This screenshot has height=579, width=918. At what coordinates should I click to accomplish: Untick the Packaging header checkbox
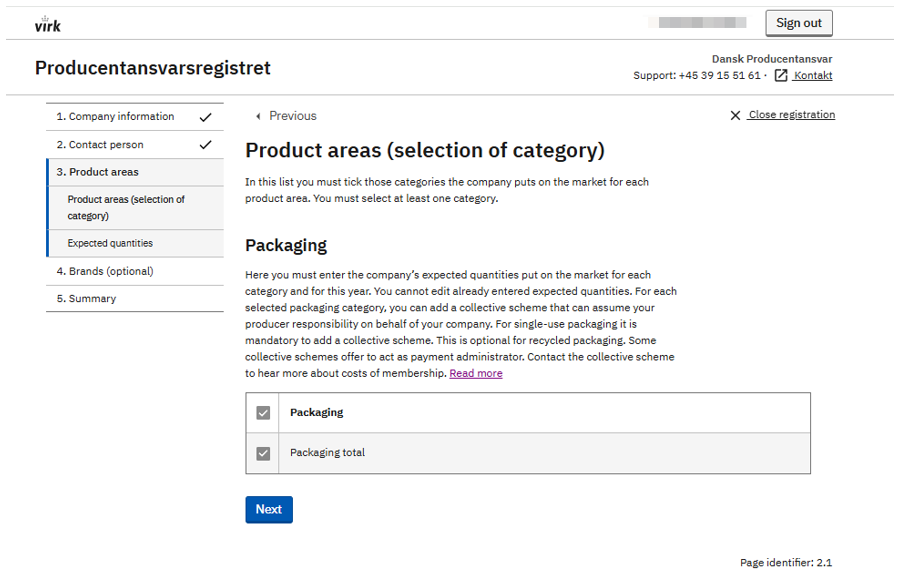click(x=264, y=413)
